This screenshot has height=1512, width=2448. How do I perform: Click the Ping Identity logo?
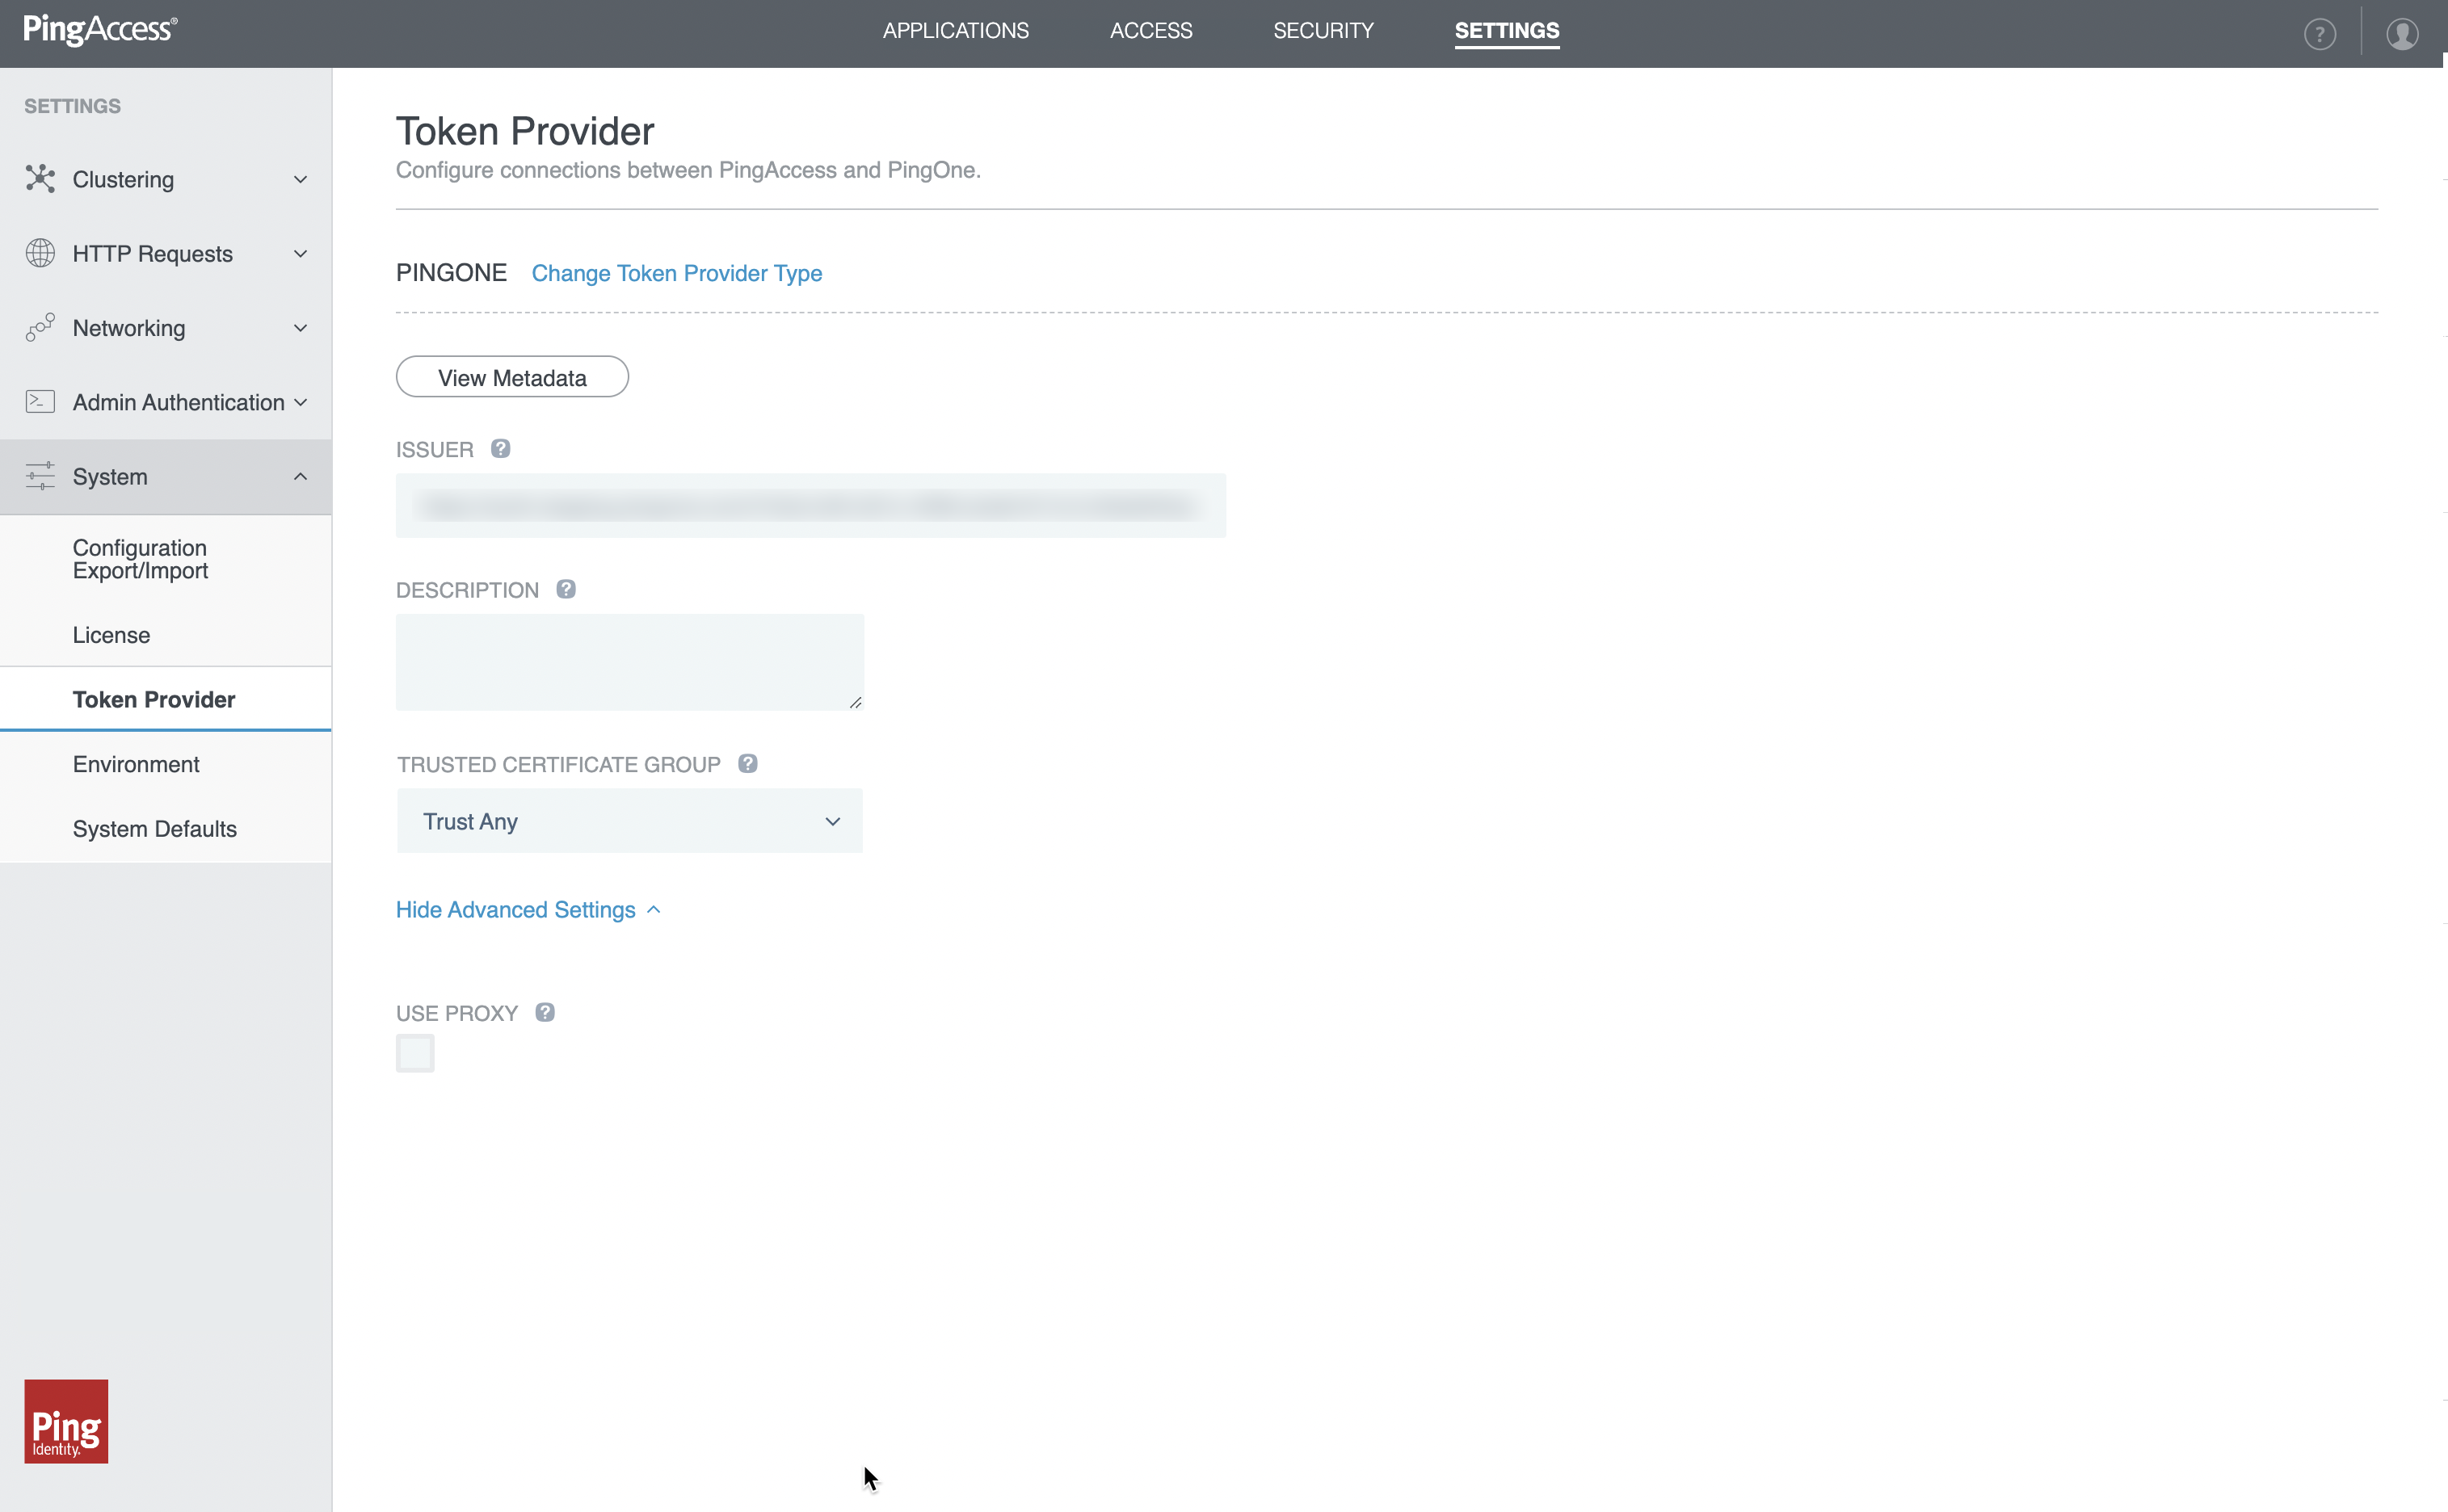coord(66,1421)
